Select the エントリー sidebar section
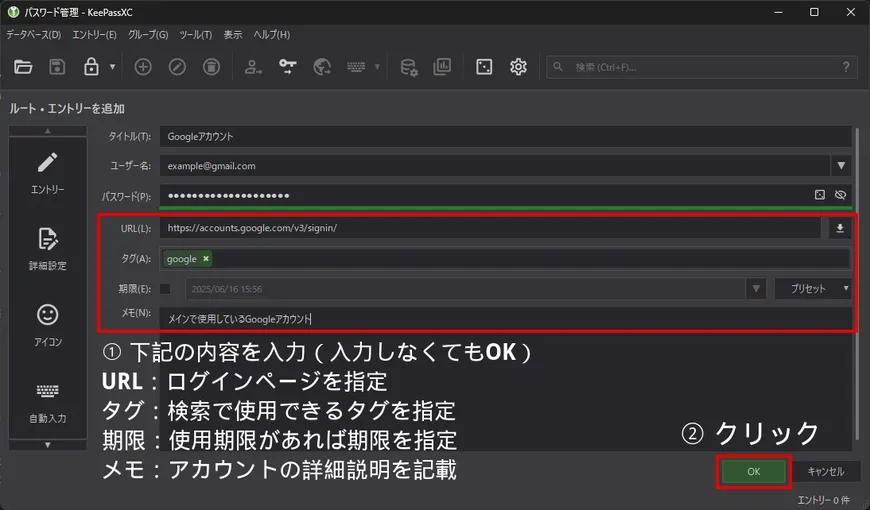Screen dimensions: 870x510 point(48,173)
